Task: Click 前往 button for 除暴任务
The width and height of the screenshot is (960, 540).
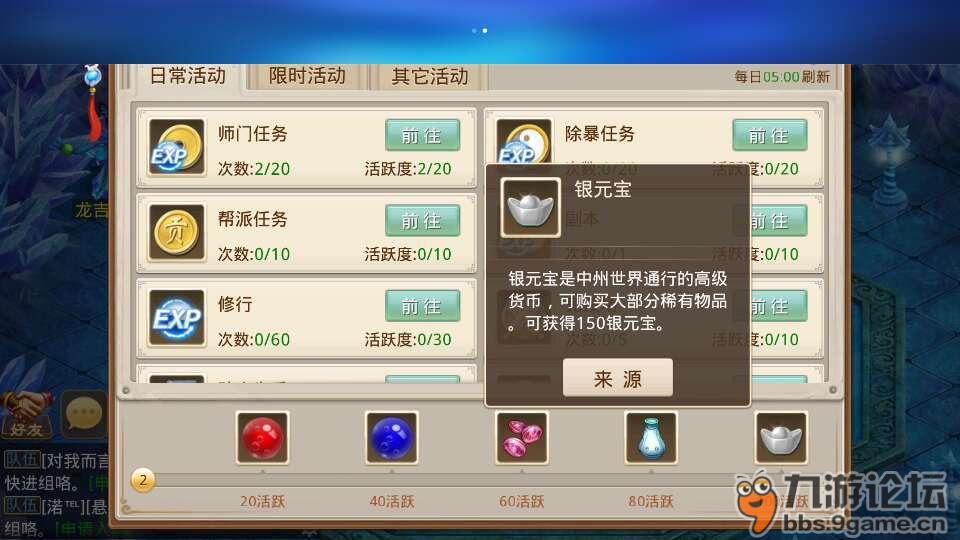Action: tap(770, 135)
